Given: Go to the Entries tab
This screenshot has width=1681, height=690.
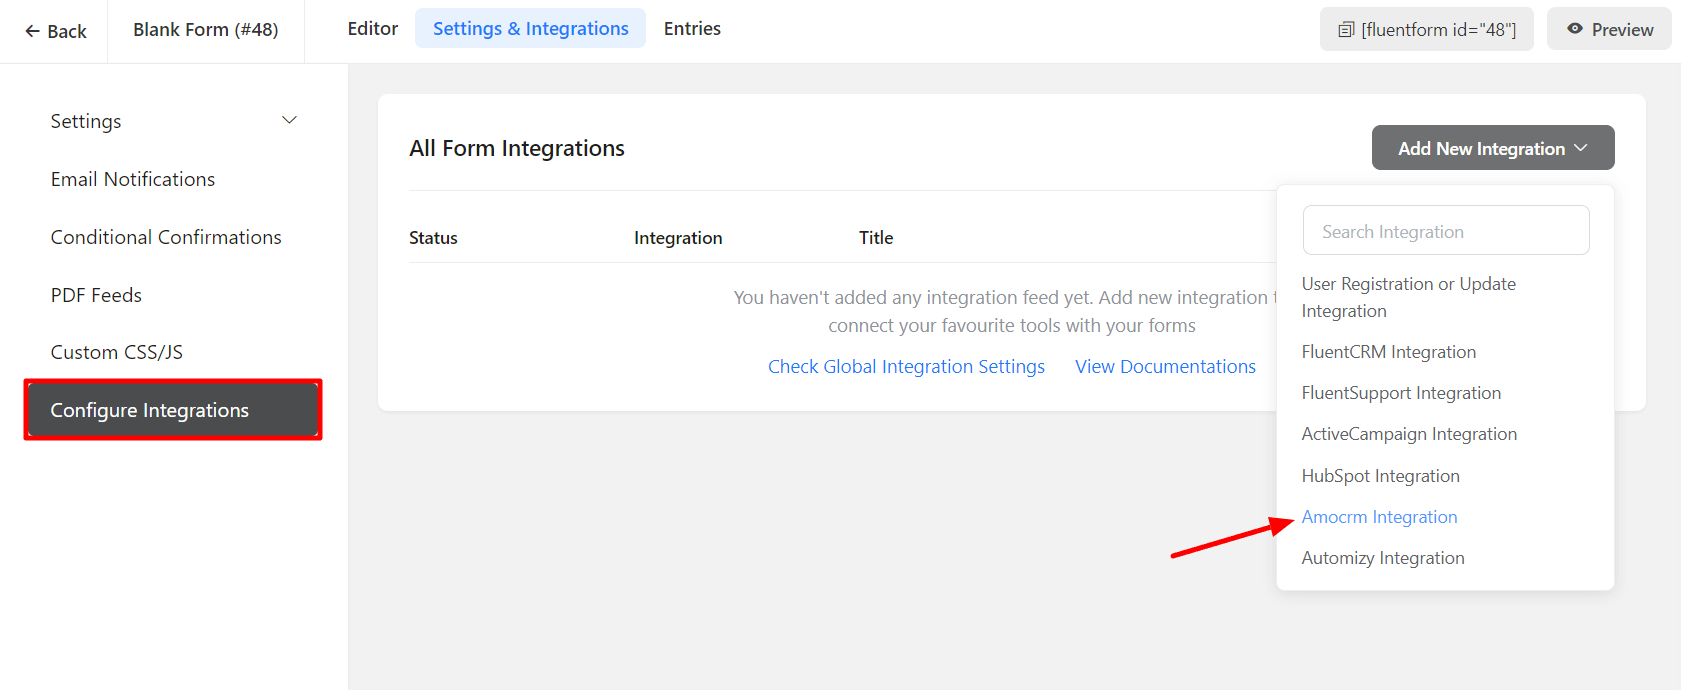Looking at the screenshot, I should tap(692, 29).
